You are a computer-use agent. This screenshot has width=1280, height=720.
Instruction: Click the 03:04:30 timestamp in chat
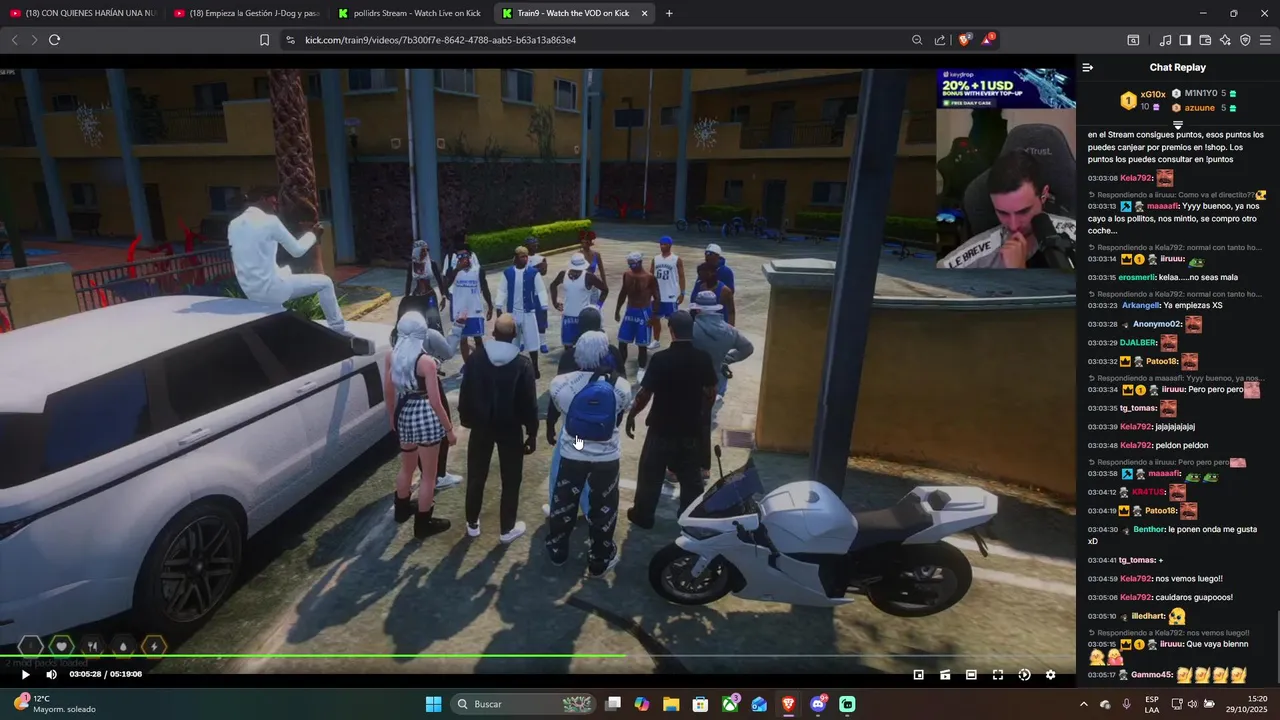click(x=1102, y=529)
